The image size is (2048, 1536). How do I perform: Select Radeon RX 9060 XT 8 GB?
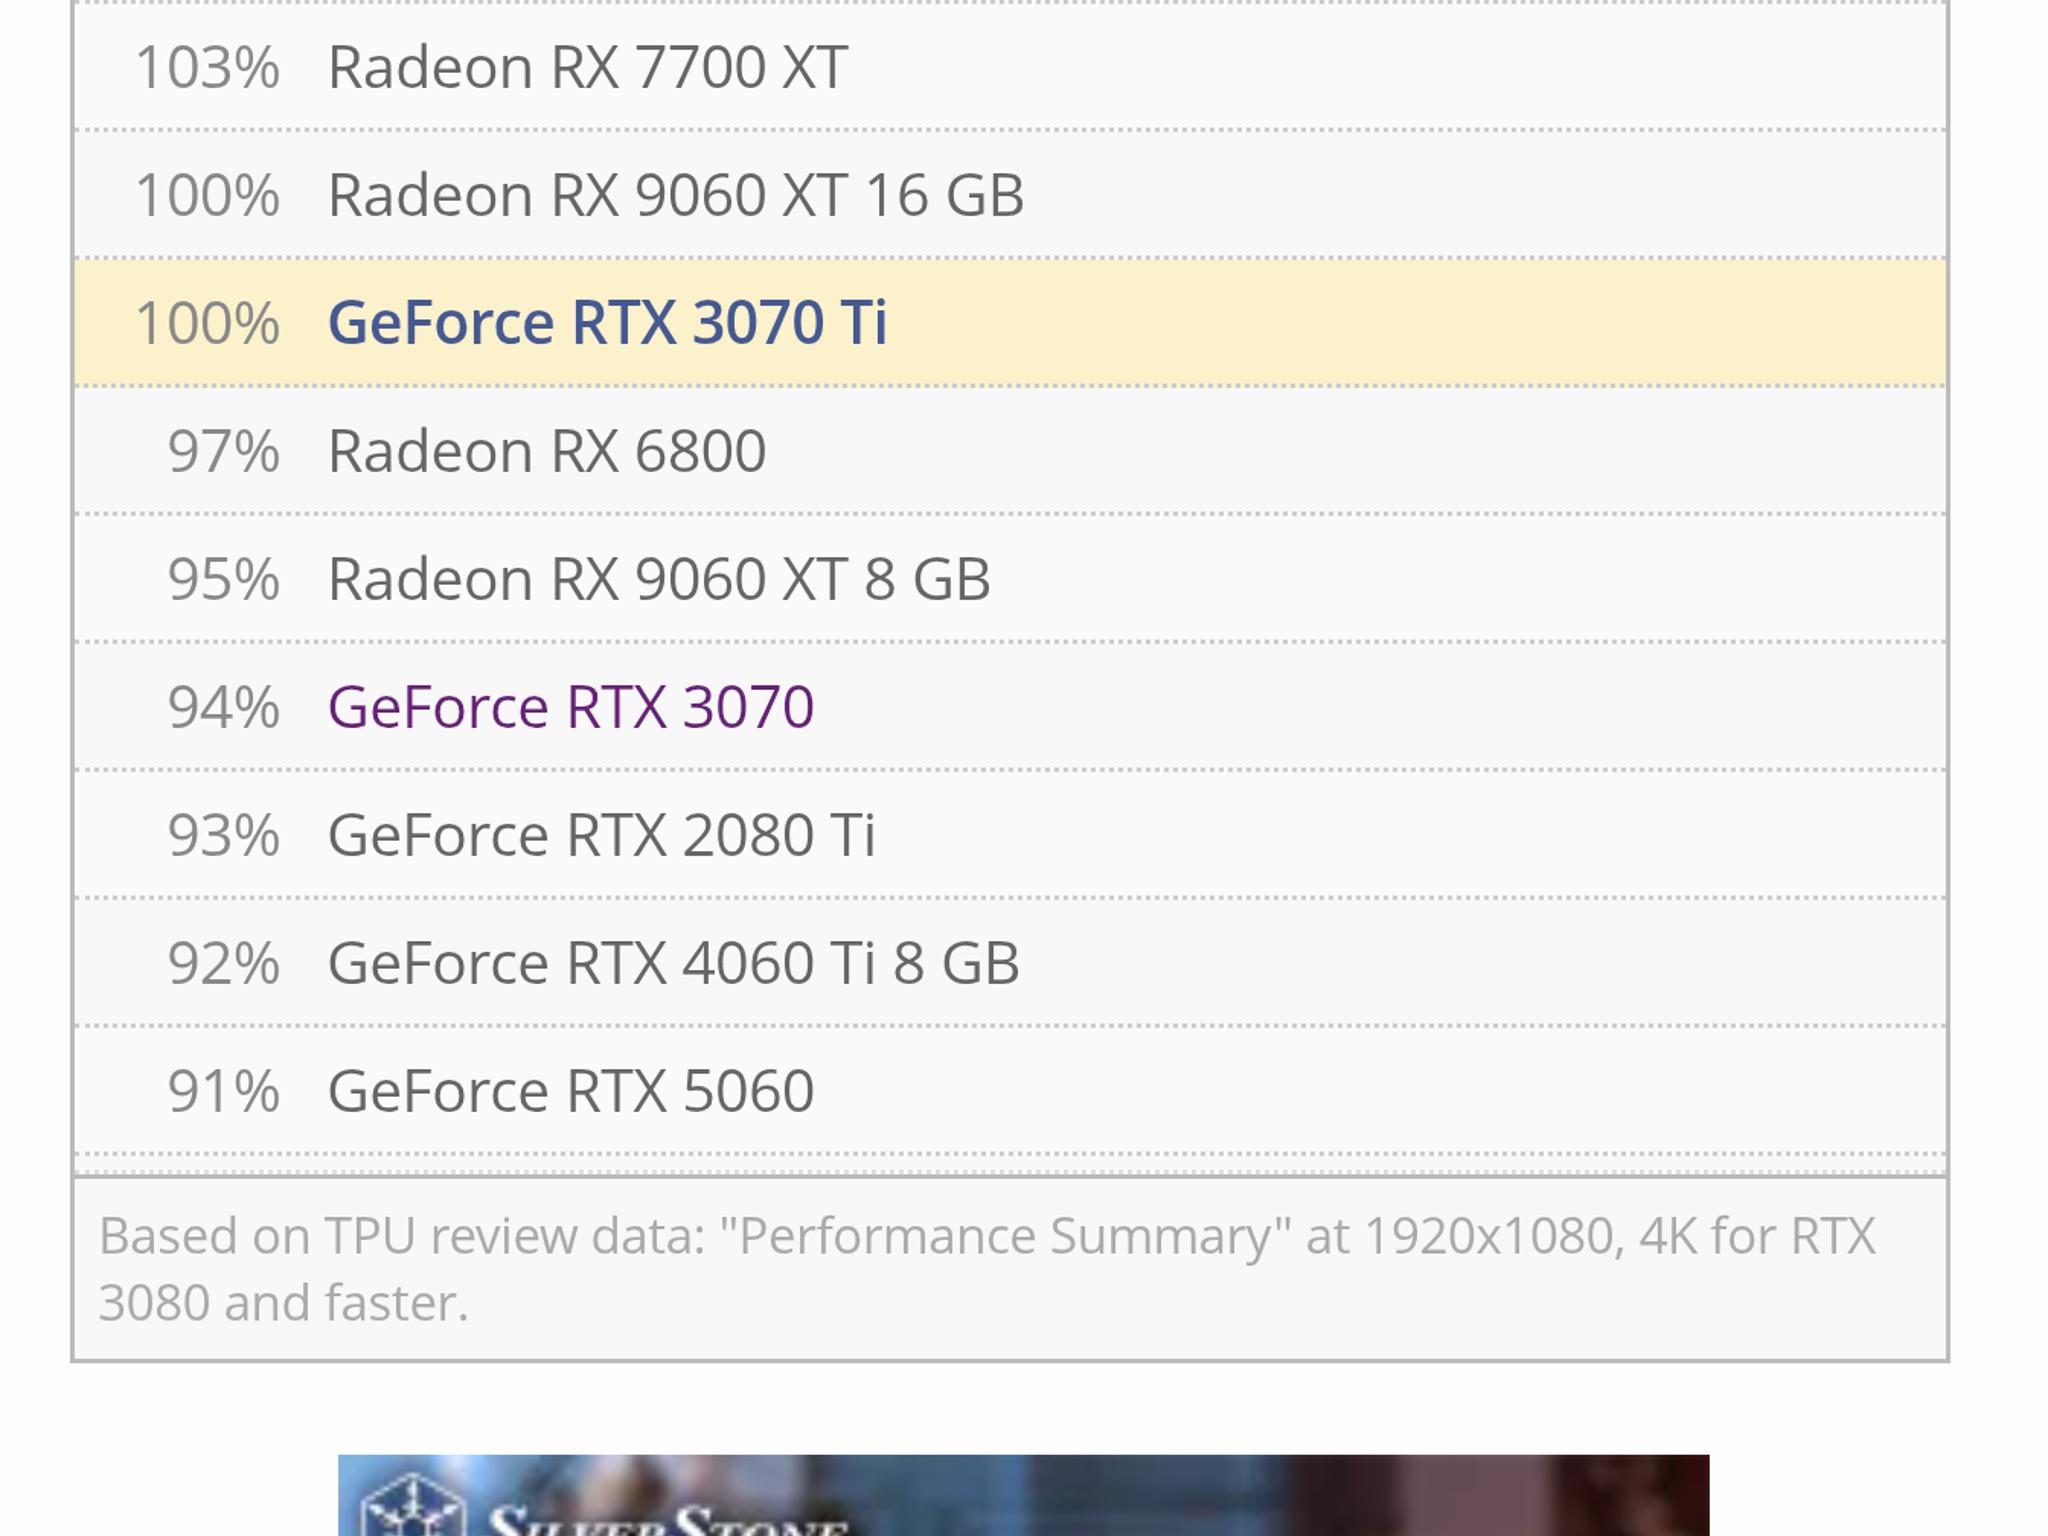tap(659, 579)
